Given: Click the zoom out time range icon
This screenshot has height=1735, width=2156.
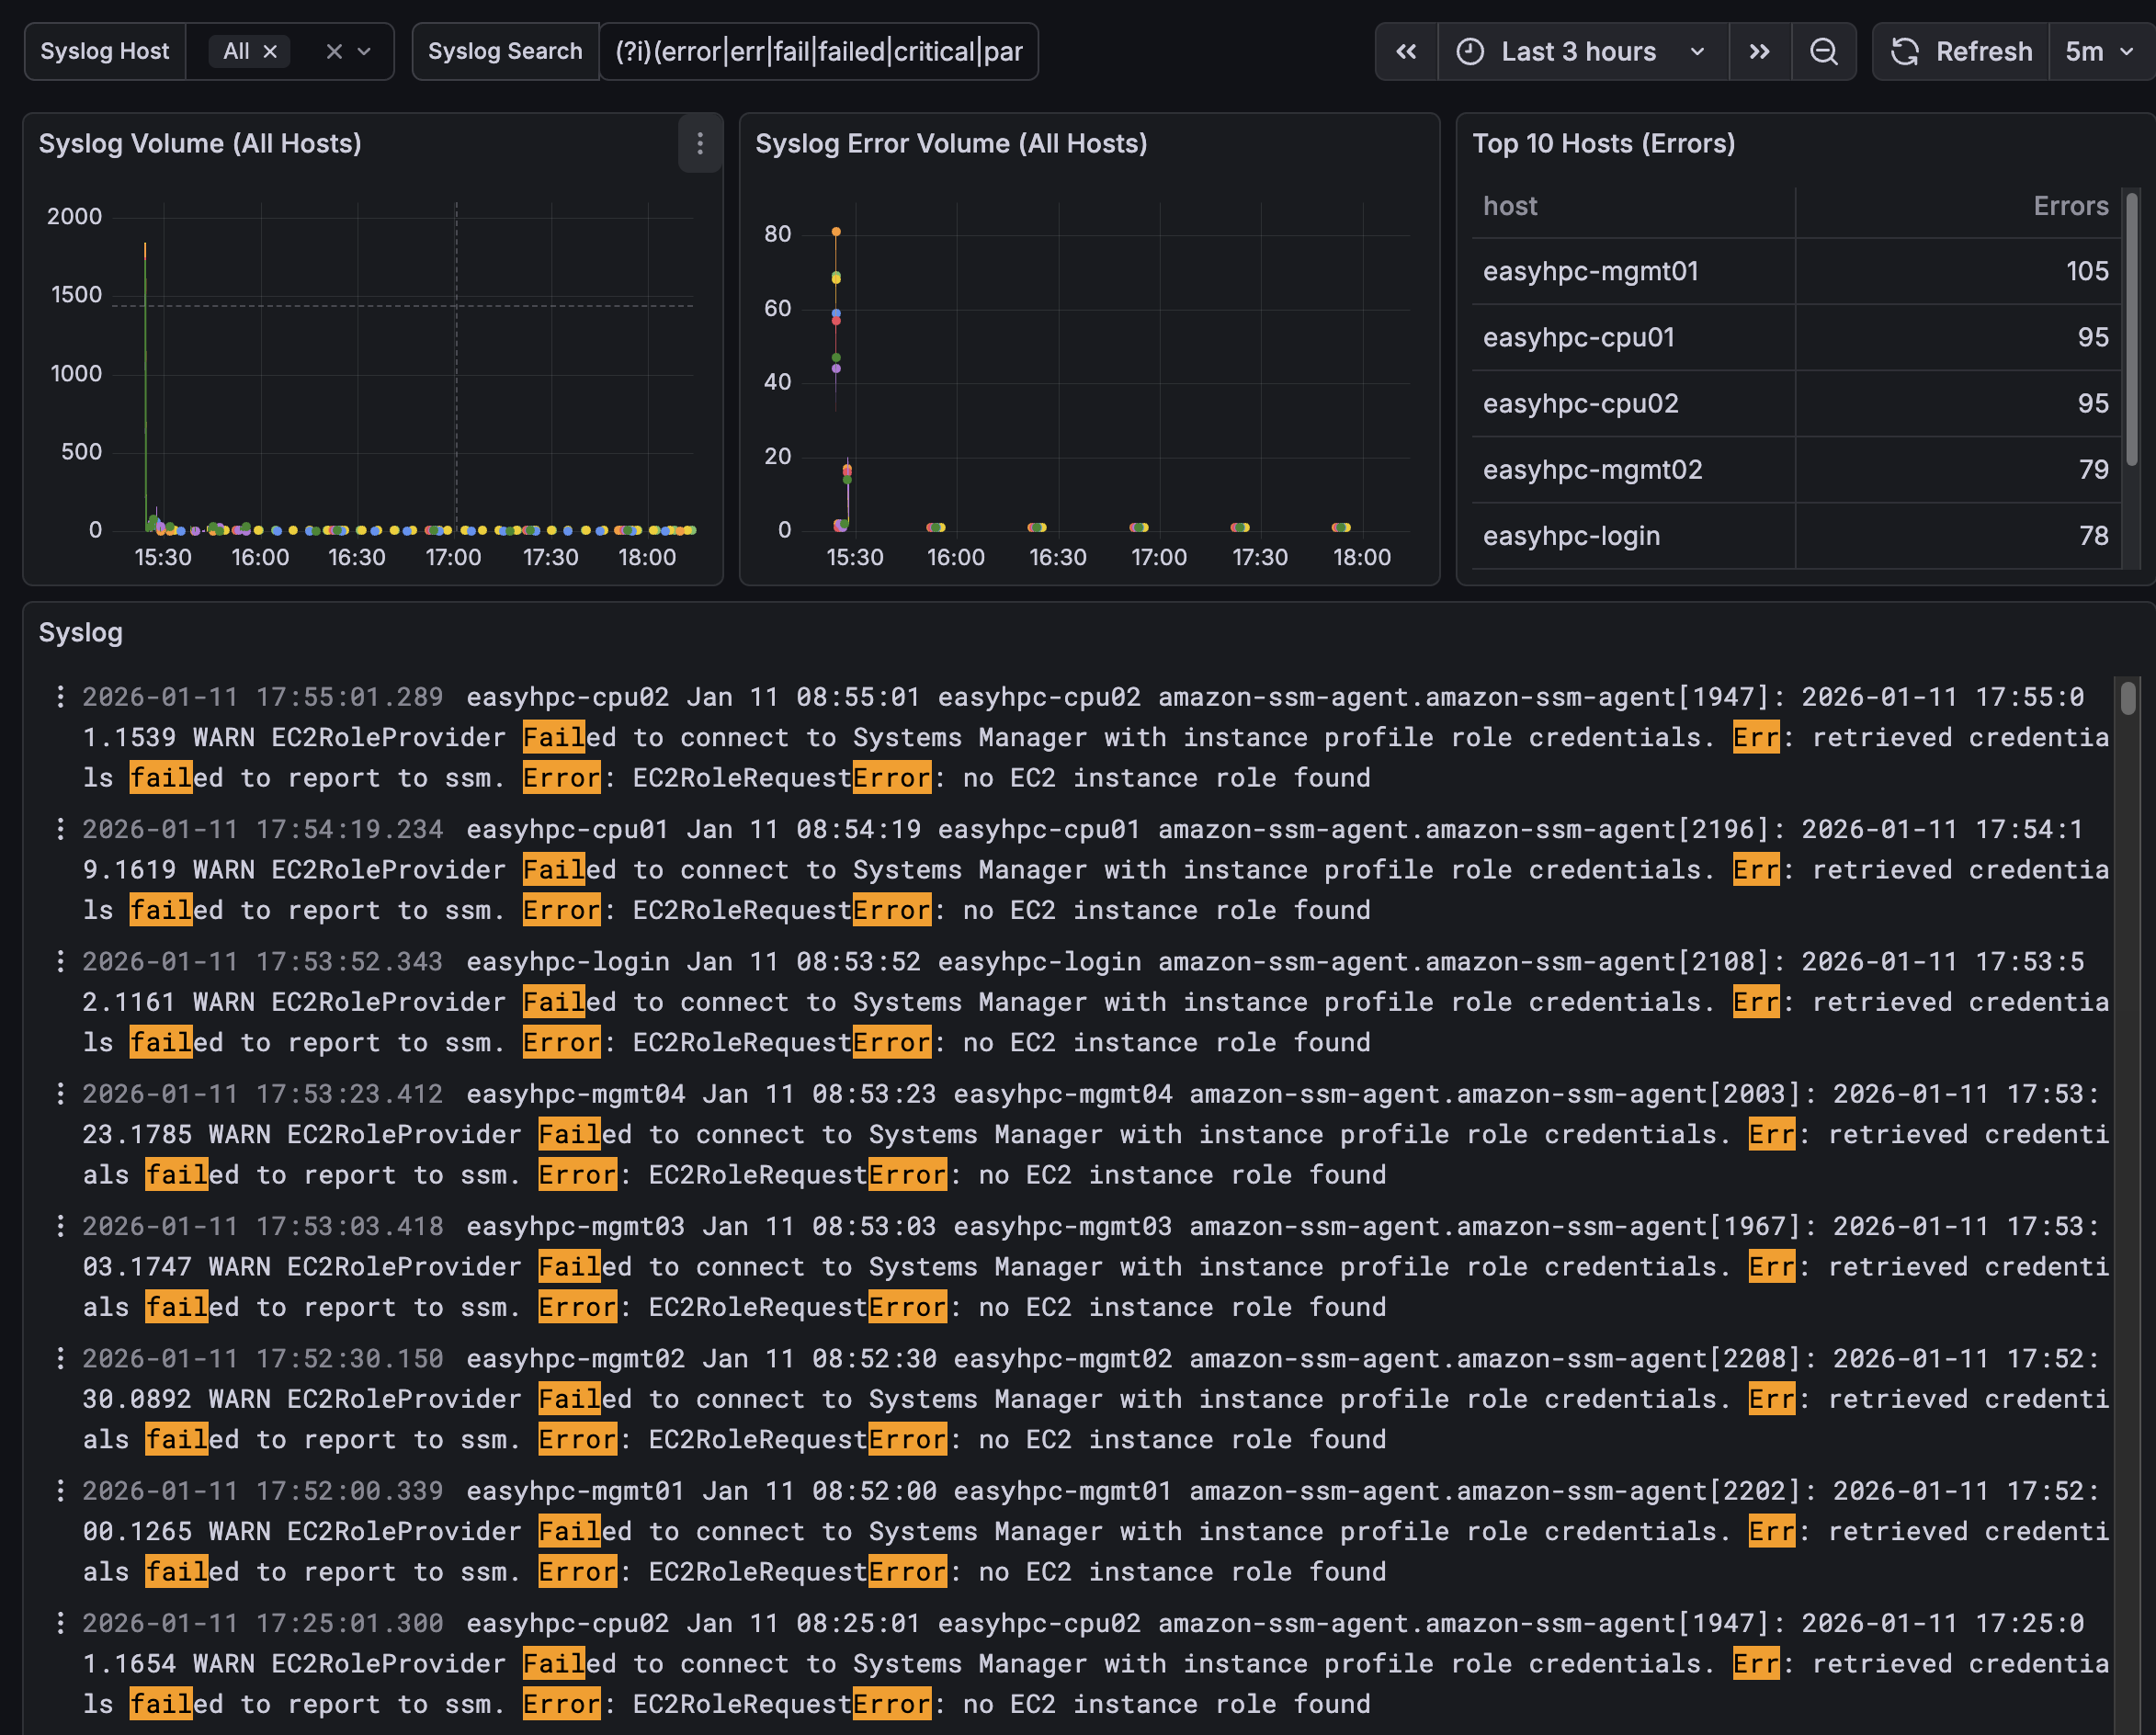Looking at the screenshot, I should (x=1823, y=52).
